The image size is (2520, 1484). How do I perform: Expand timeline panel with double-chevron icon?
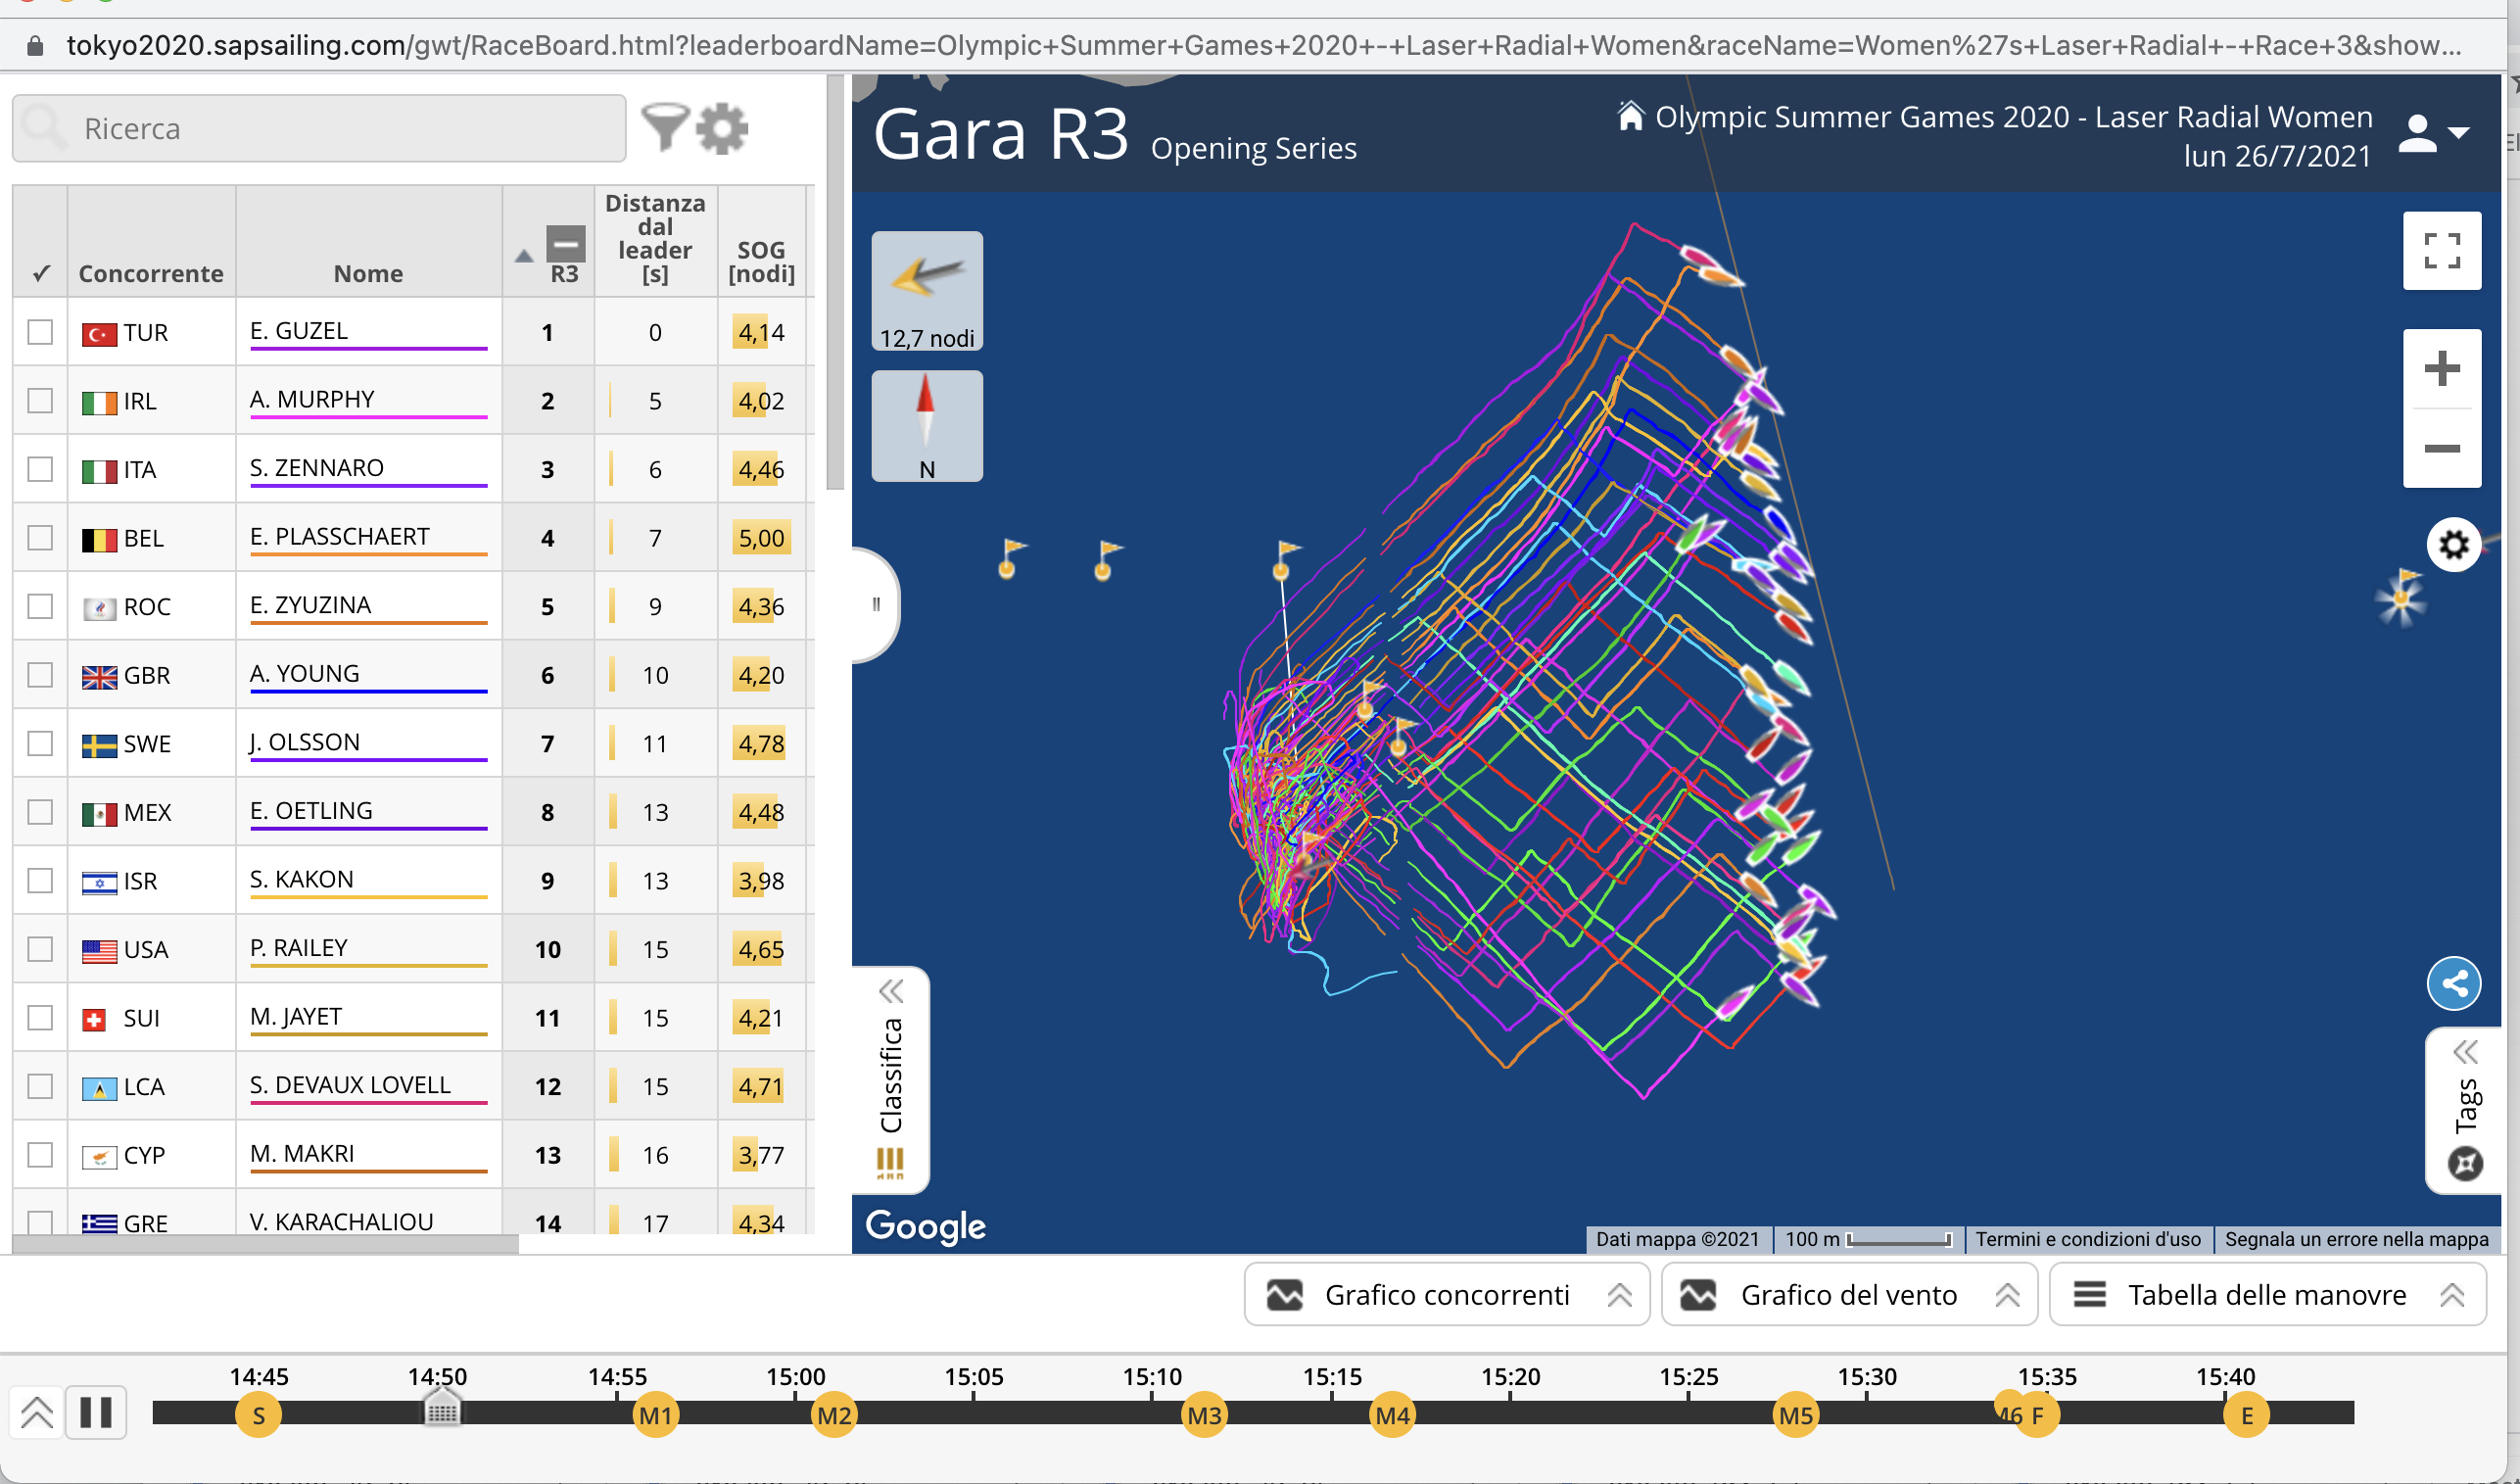[36, 1412]
